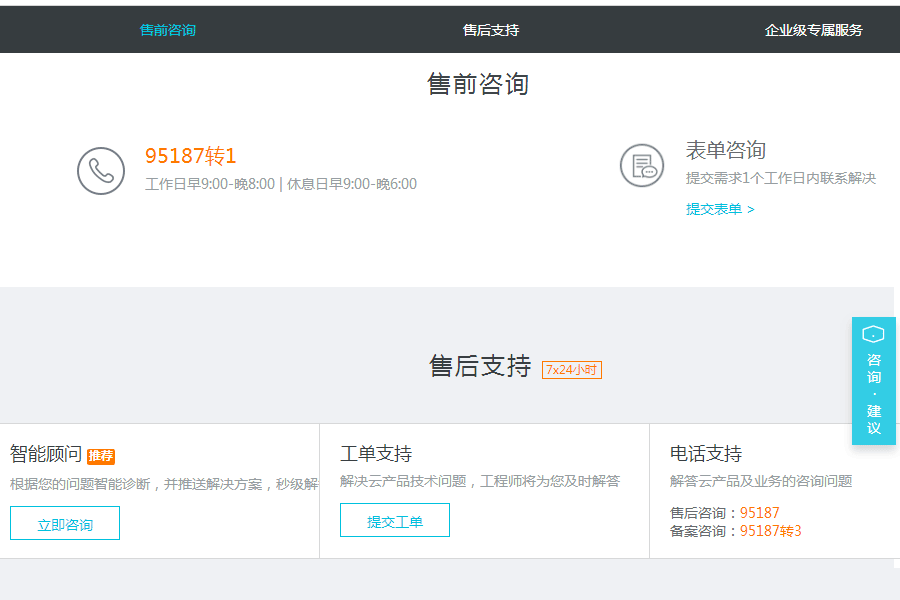Go to the 企业级专属服务 tab
The width and height of the screenshot is (900, 600).
[813, 30]
